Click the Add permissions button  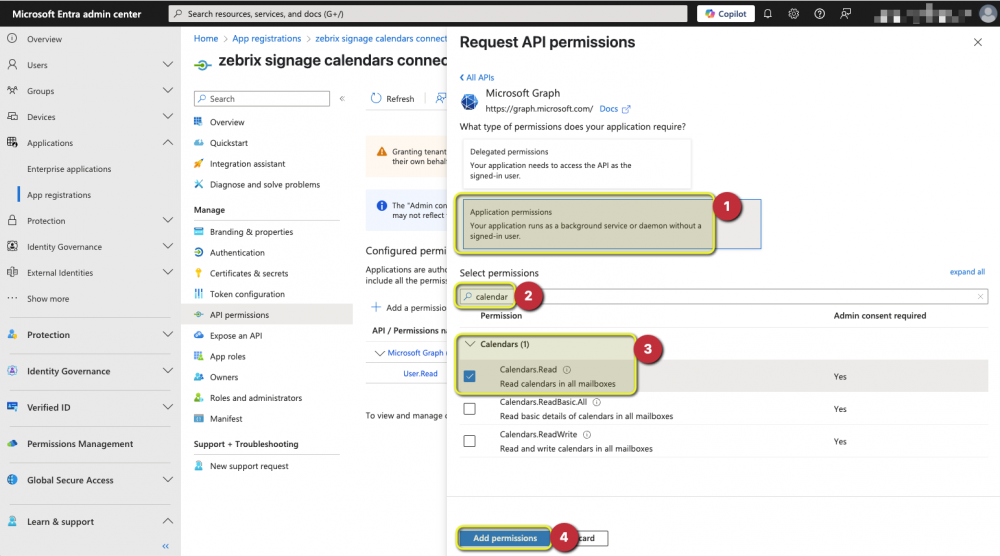tap(504, 538)
